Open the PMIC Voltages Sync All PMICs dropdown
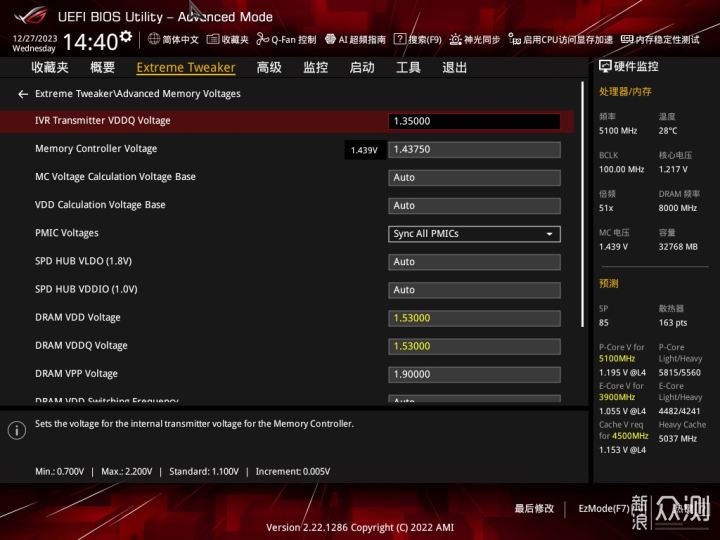This screenshot has height=540, width=720. [x=474, y=234]
